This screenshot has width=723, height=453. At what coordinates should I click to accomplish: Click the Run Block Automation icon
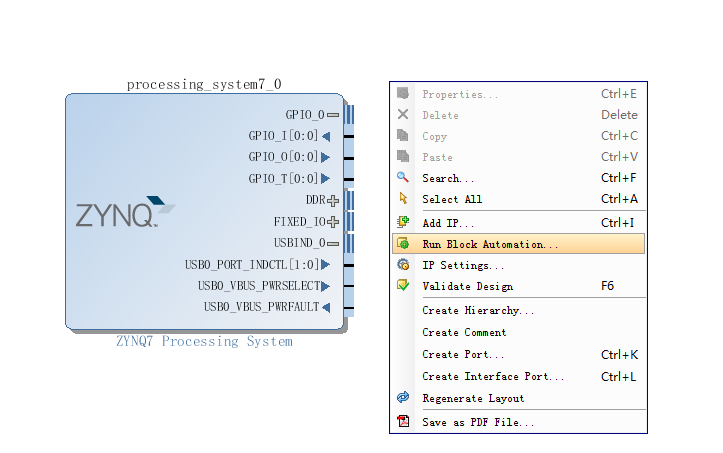[x=403, y=244]
